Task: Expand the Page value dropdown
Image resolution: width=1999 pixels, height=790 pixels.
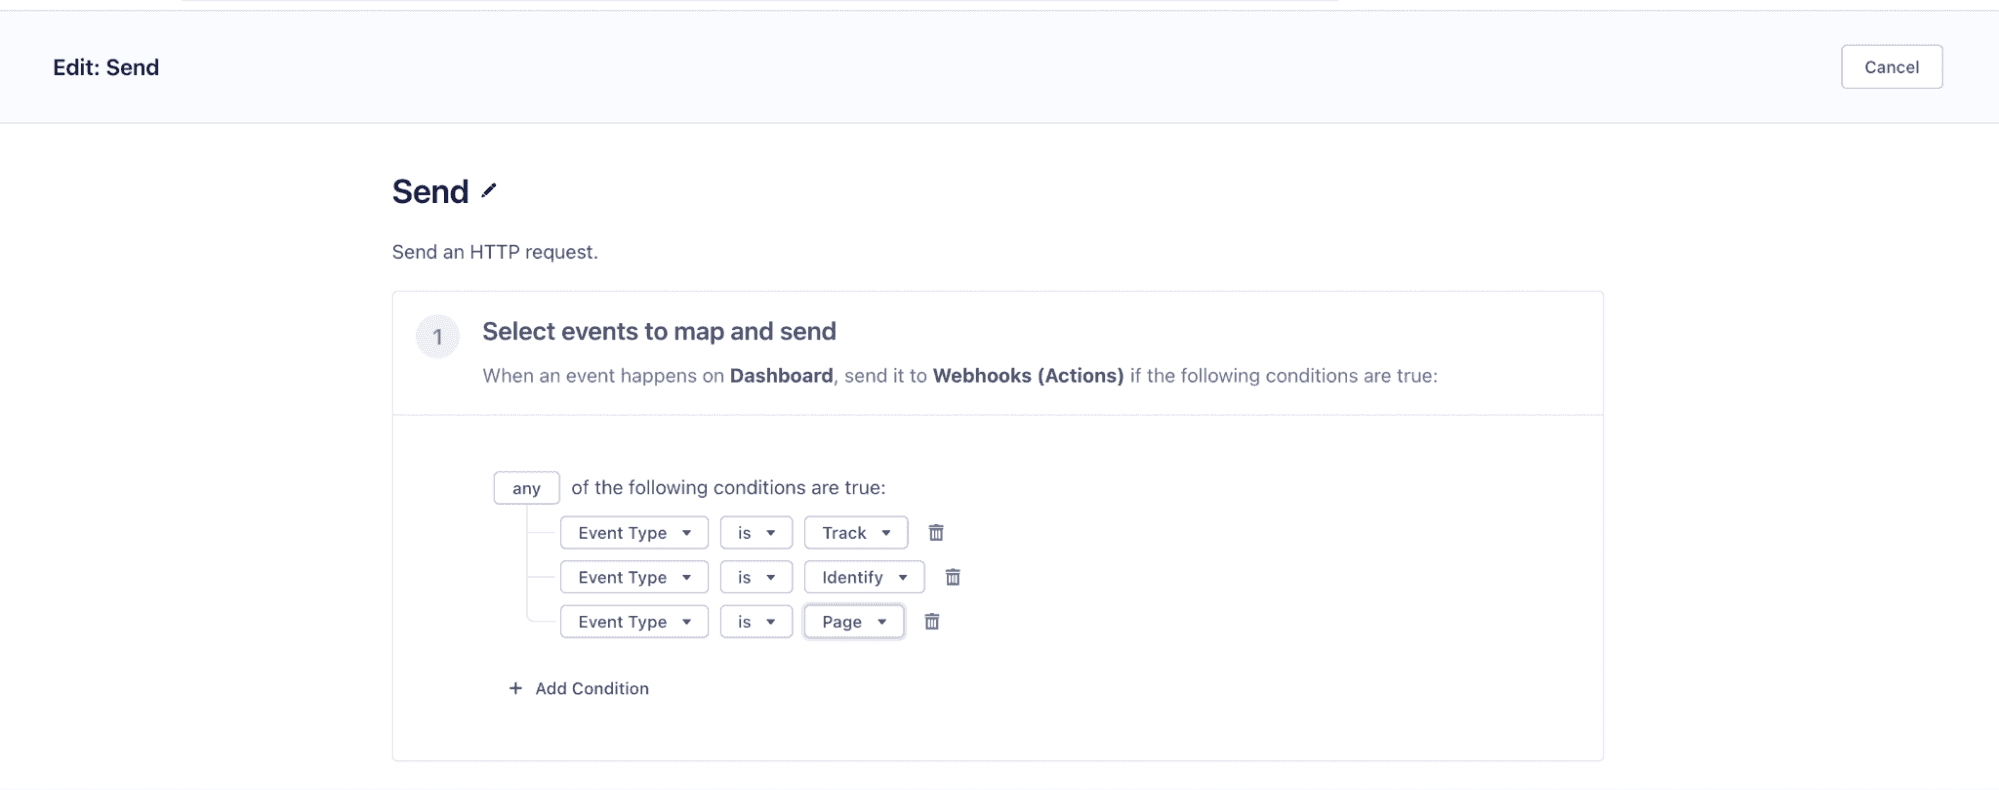Action: click(x=854, y=622)
